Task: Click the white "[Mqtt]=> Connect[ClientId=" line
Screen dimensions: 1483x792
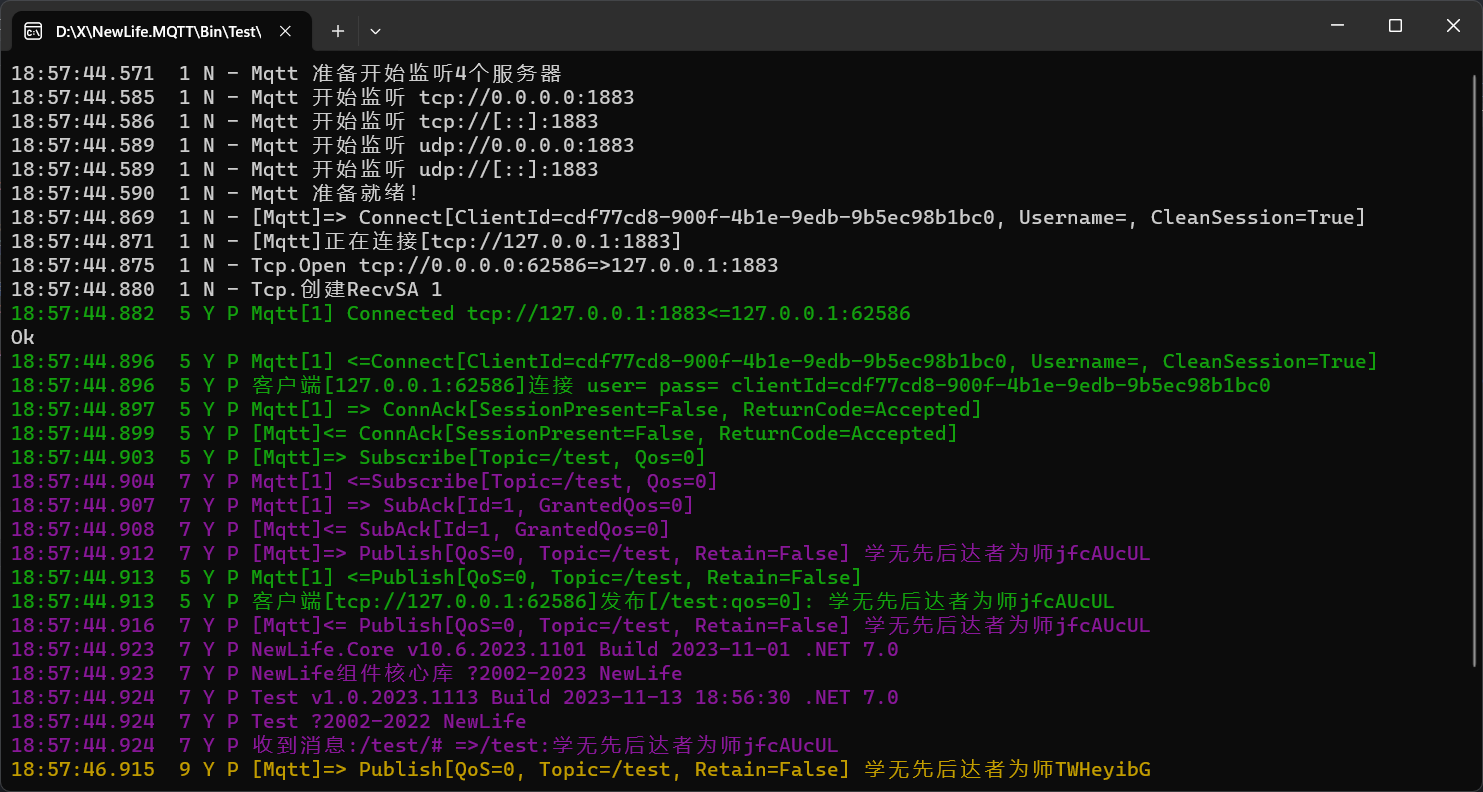Action: 688,217
